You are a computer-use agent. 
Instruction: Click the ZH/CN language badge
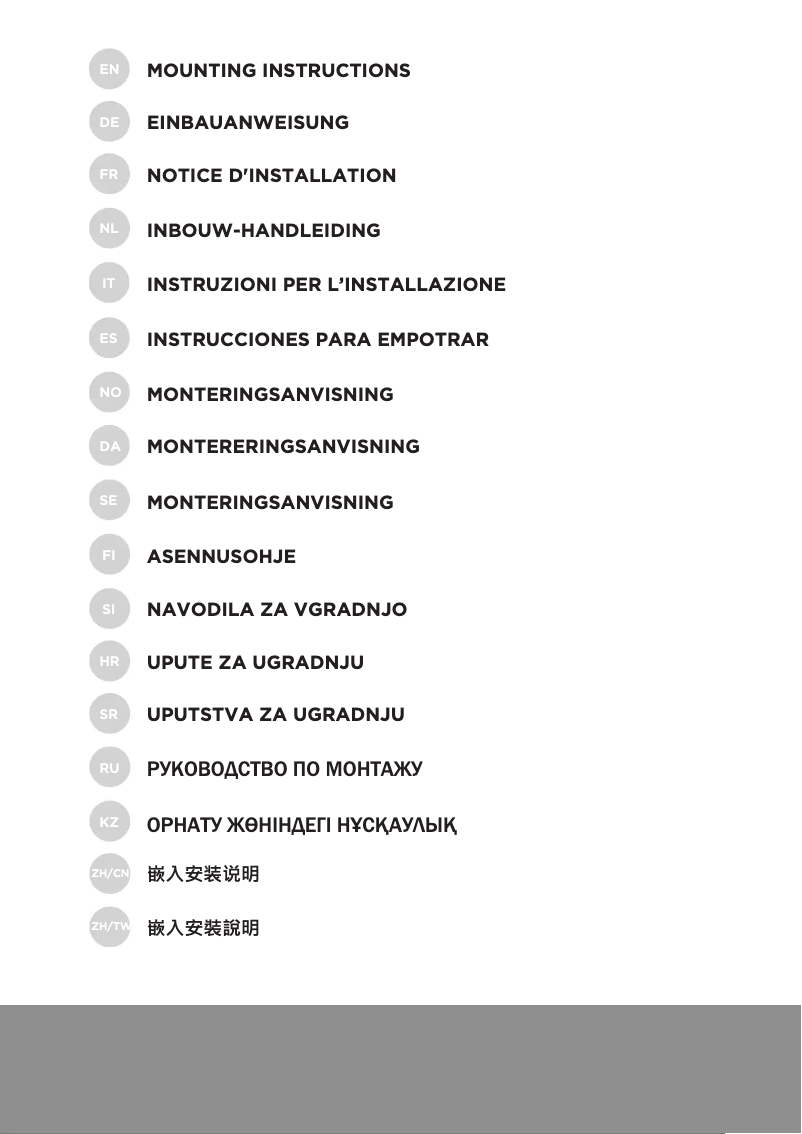109,874
